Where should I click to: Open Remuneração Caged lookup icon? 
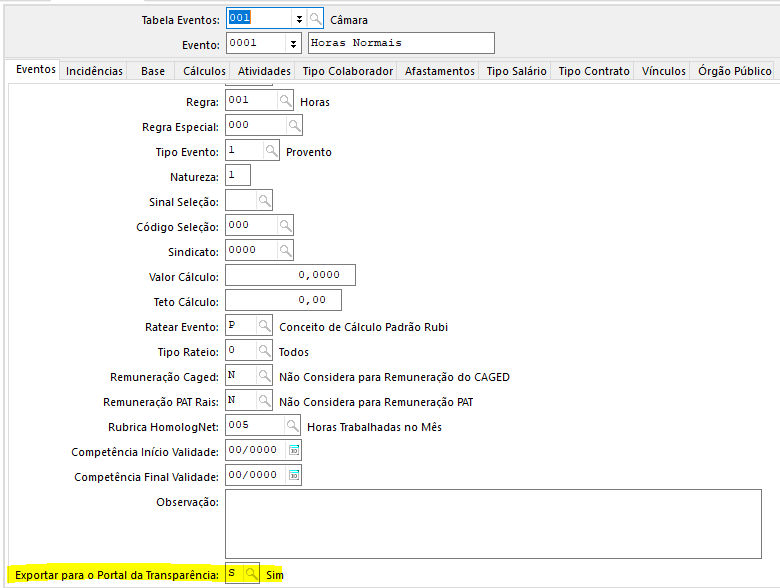(x=264, y=375)
